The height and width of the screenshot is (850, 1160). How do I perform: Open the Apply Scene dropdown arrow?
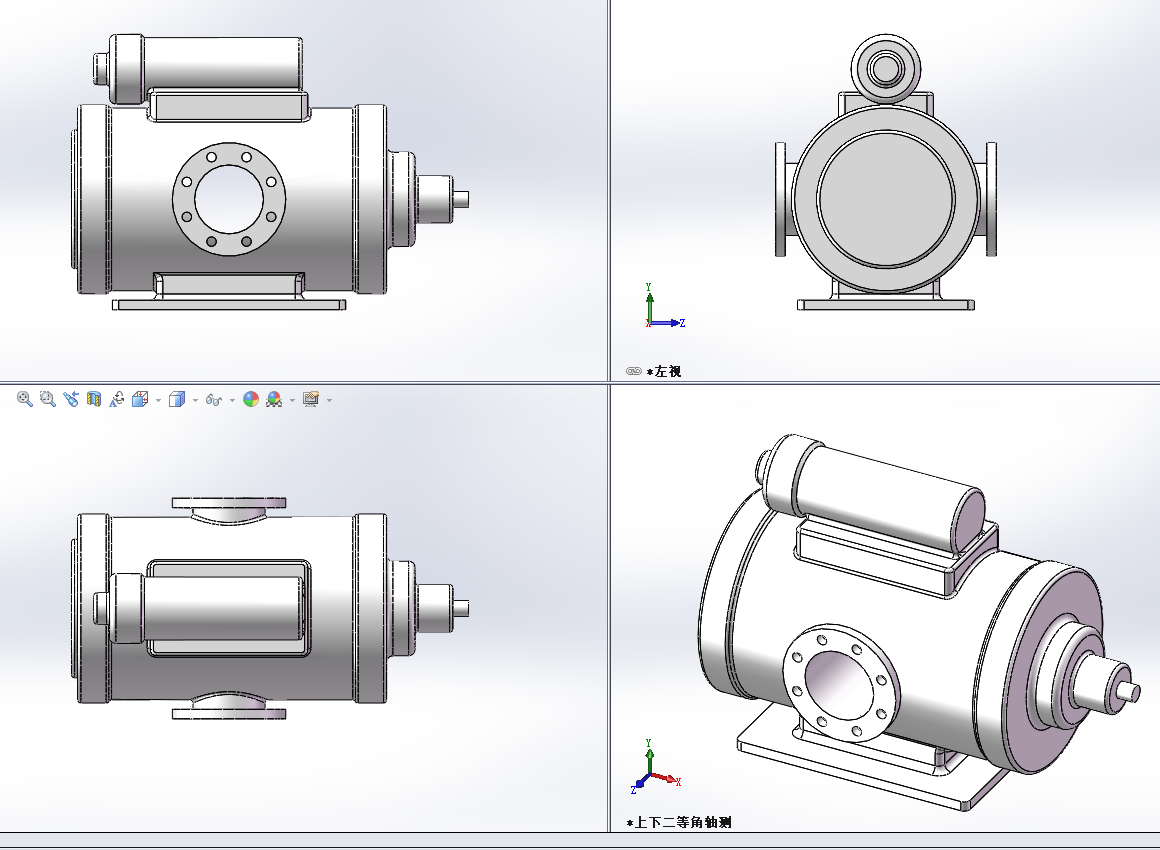coord(292,400)
